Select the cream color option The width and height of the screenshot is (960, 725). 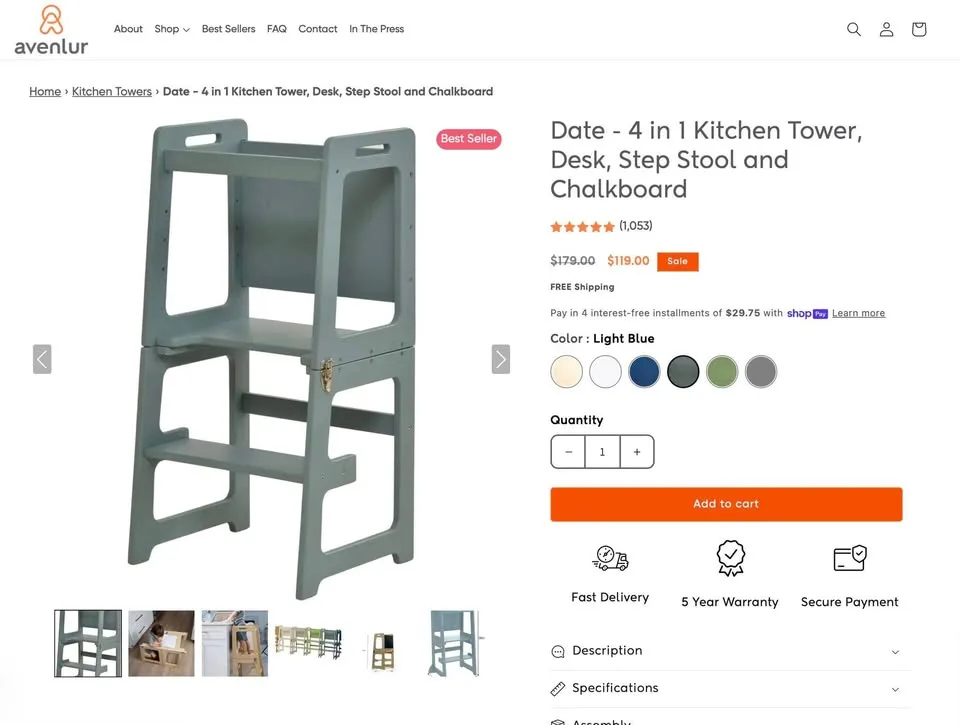click(x=566, y=371)
